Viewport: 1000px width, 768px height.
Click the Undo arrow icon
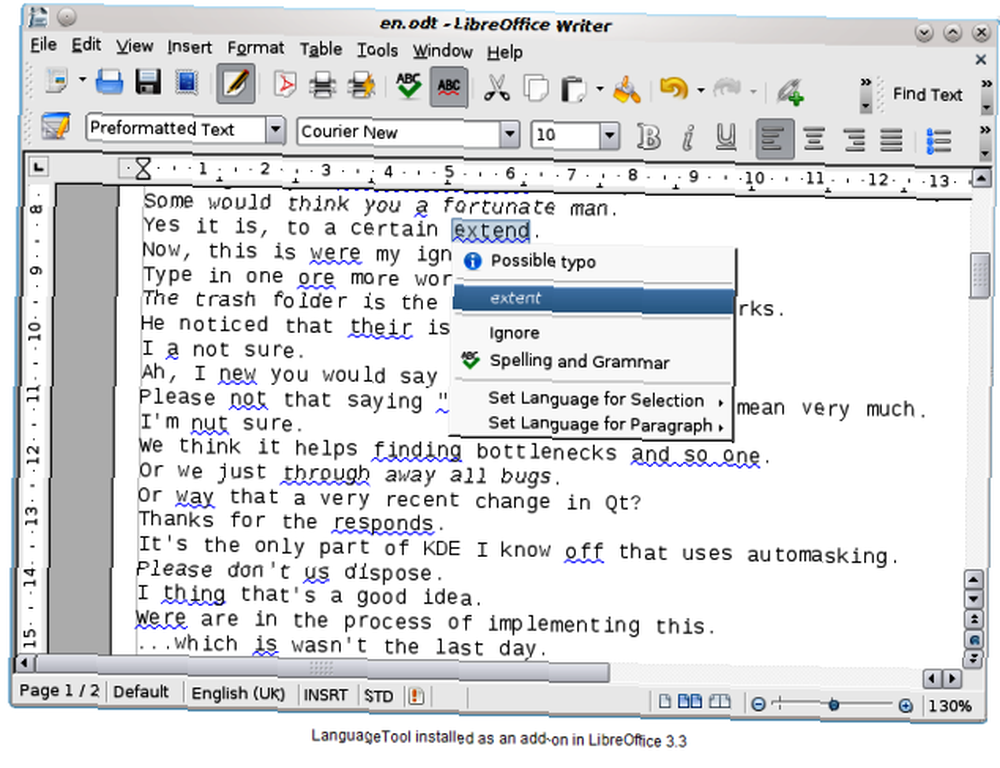(x=673, y=89)
